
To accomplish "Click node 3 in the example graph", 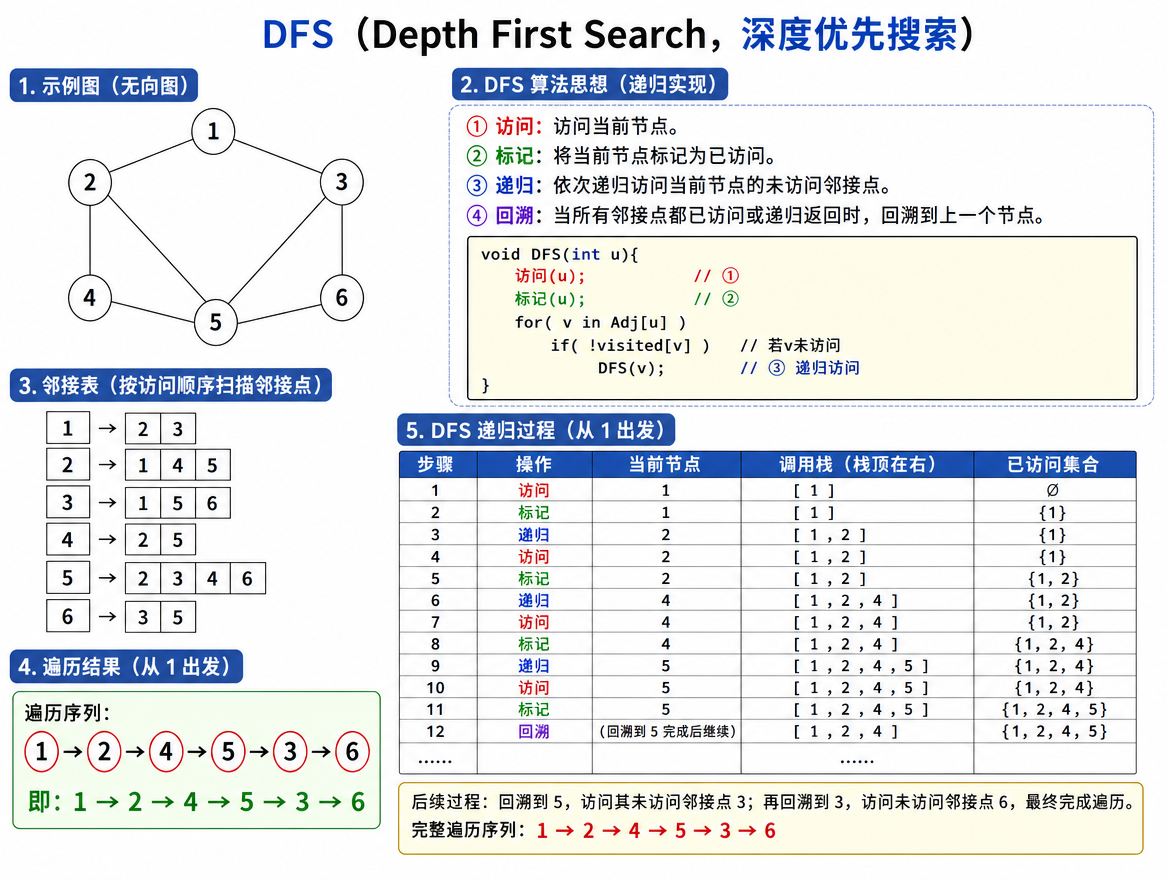I will point(342,182).
